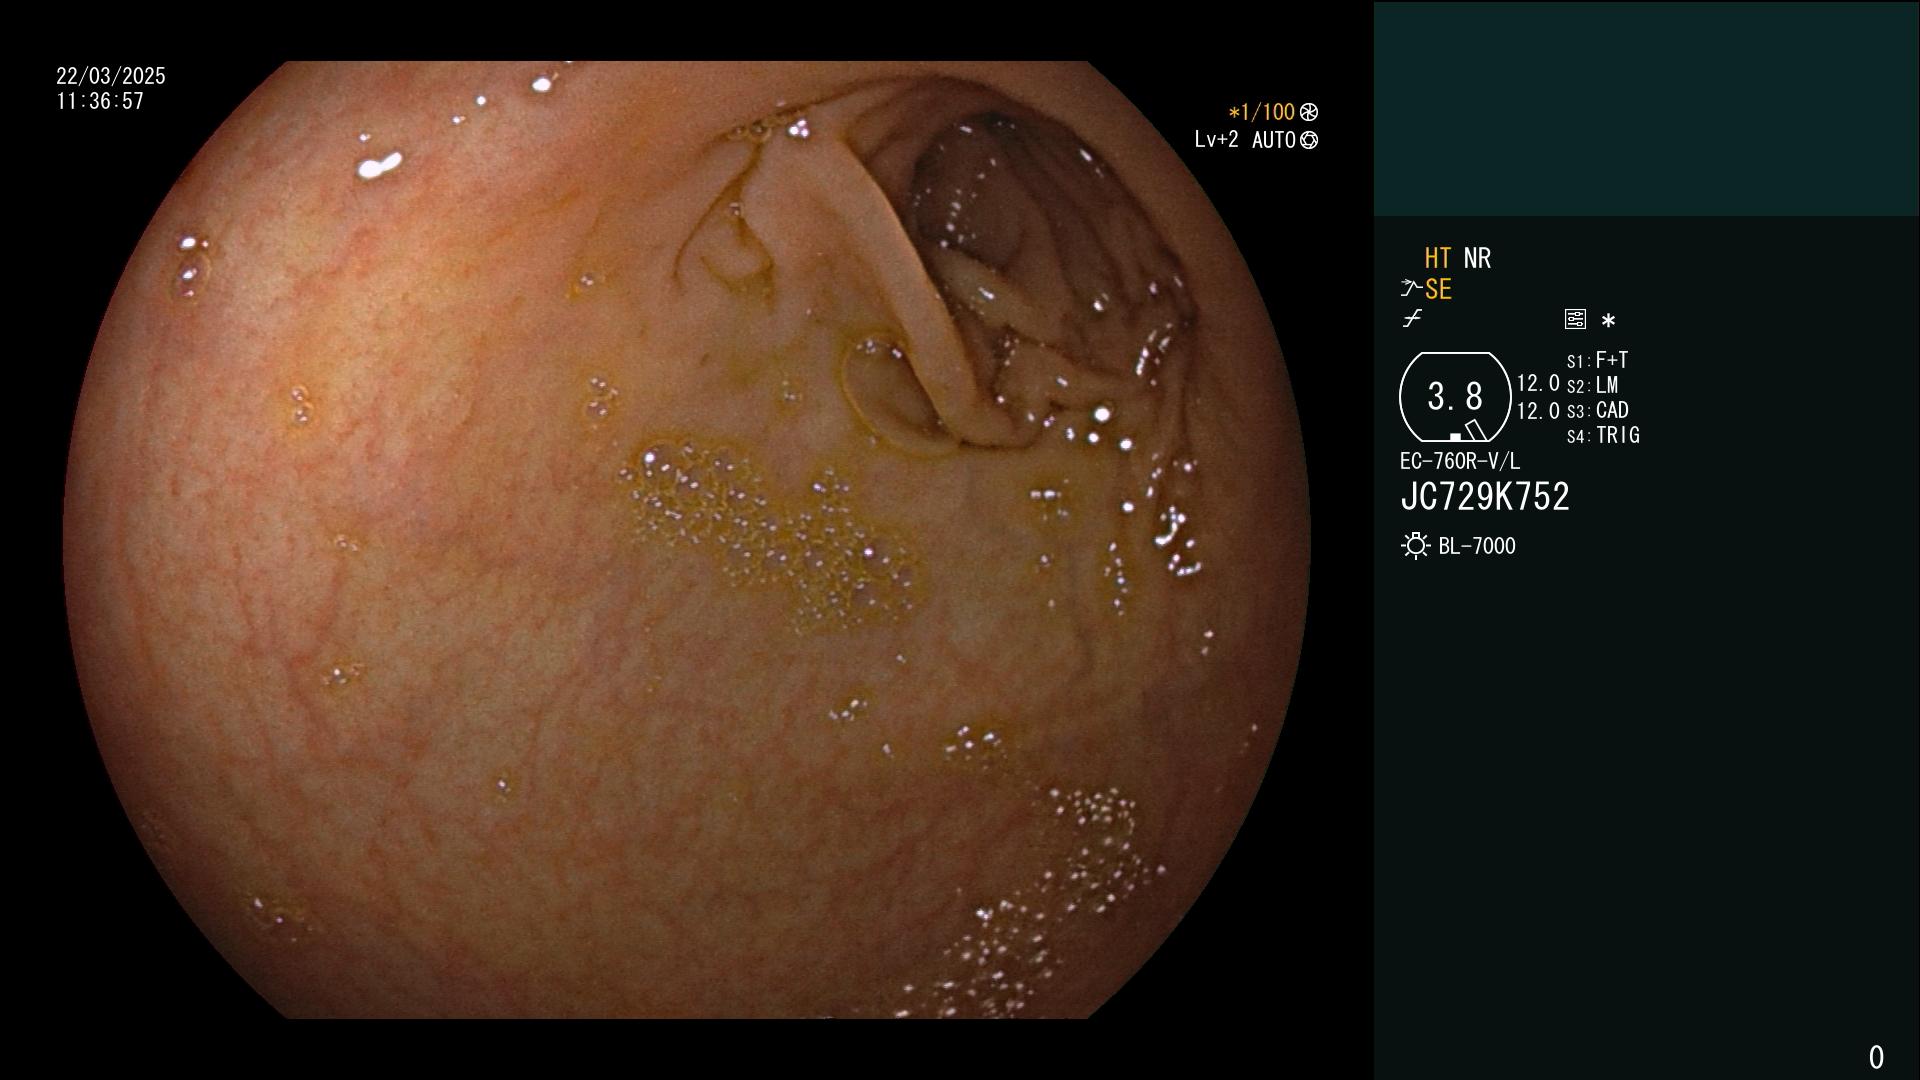Click the serial number JC729K752
The width and height of the screenshot is (1920, 1080).
(1485, 497)
